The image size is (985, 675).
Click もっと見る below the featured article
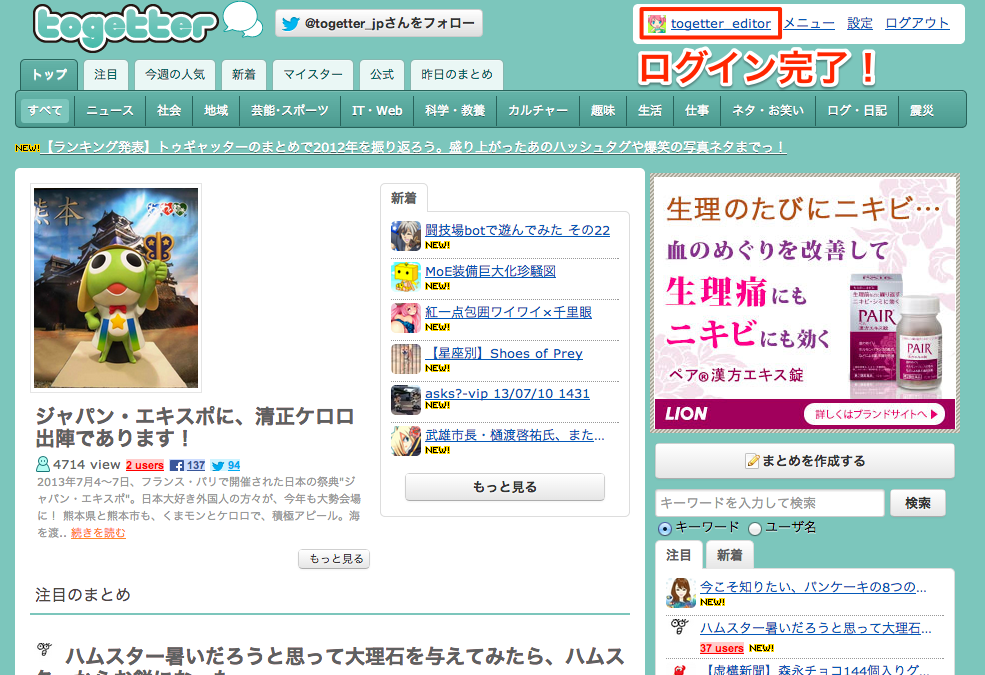coord(334,559)
